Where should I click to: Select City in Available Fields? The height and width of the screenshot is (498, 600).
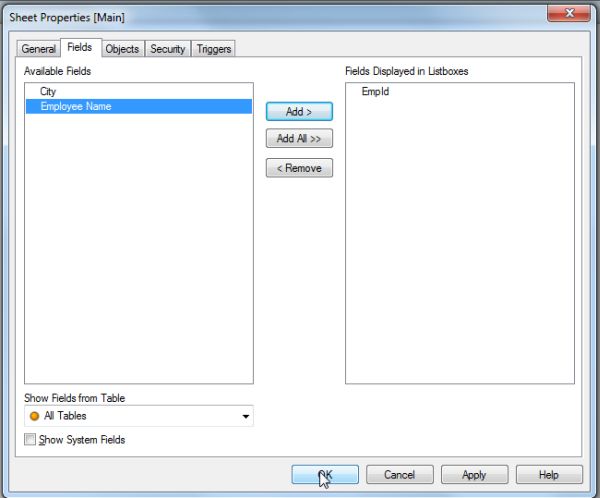(x=139, y=91)
